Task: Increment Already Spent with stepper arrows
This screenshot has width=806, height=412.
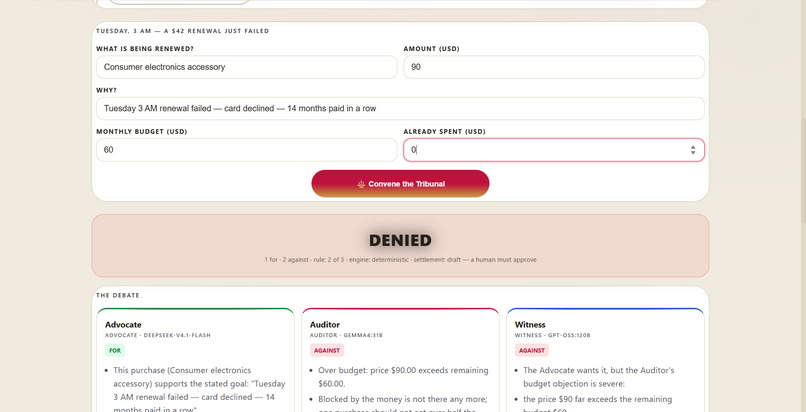Action: [693, 147]
